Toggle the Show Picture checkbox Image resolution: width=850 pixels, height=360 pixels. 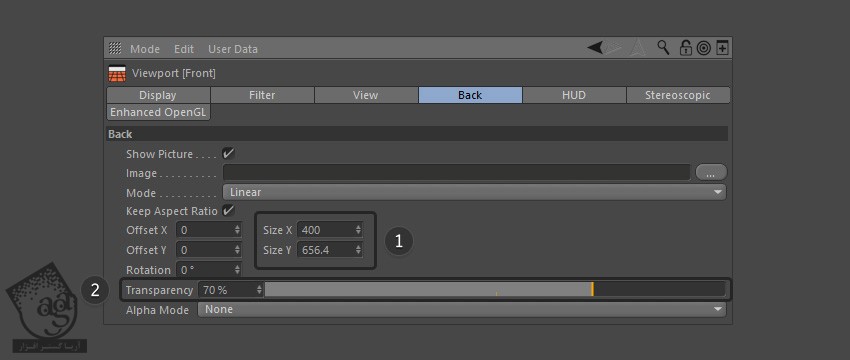click(x=228, y=153)
